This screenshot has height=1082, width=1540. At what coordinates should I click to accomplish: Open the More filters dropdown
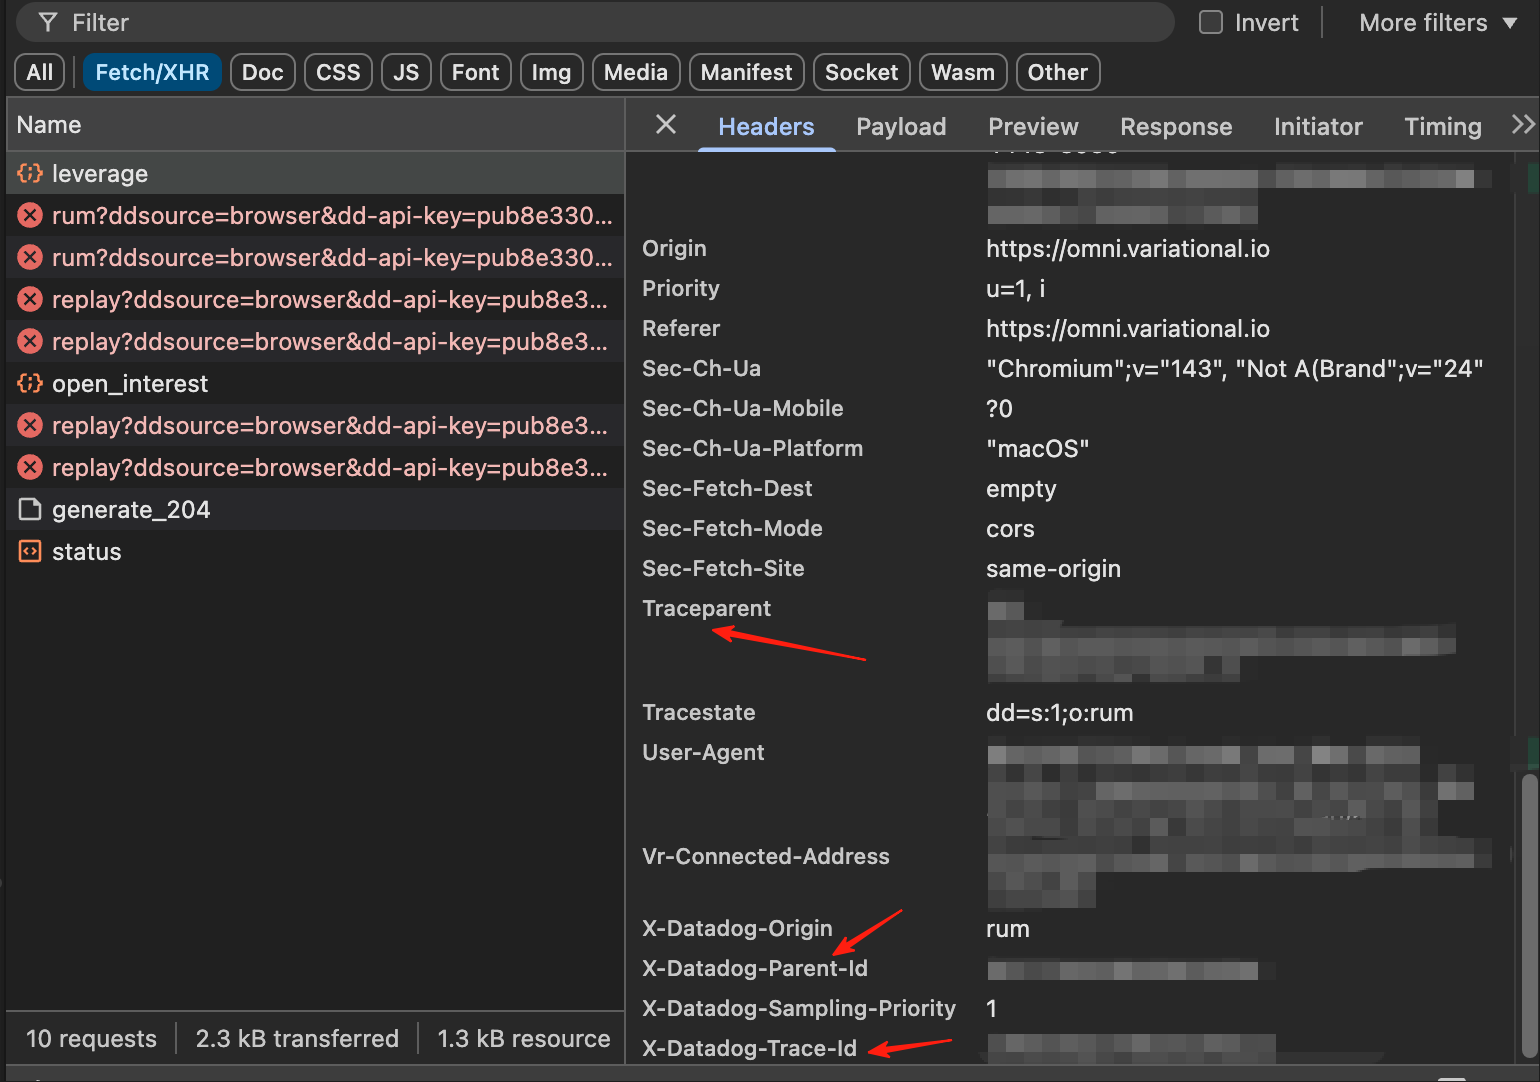[1438, 22]
